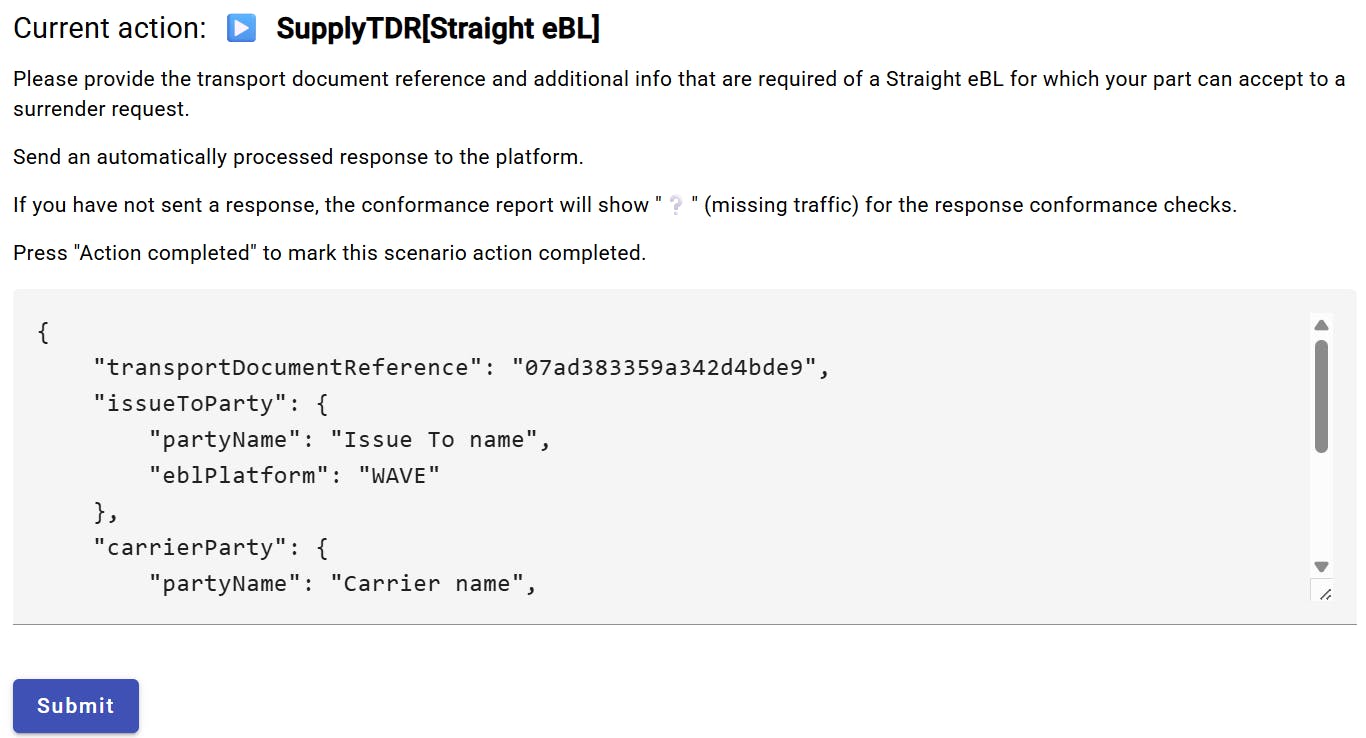This screenshot has height=738, width=1366.
Task: Click the textarea resize handle corner
Action: tap(1324, 593)
